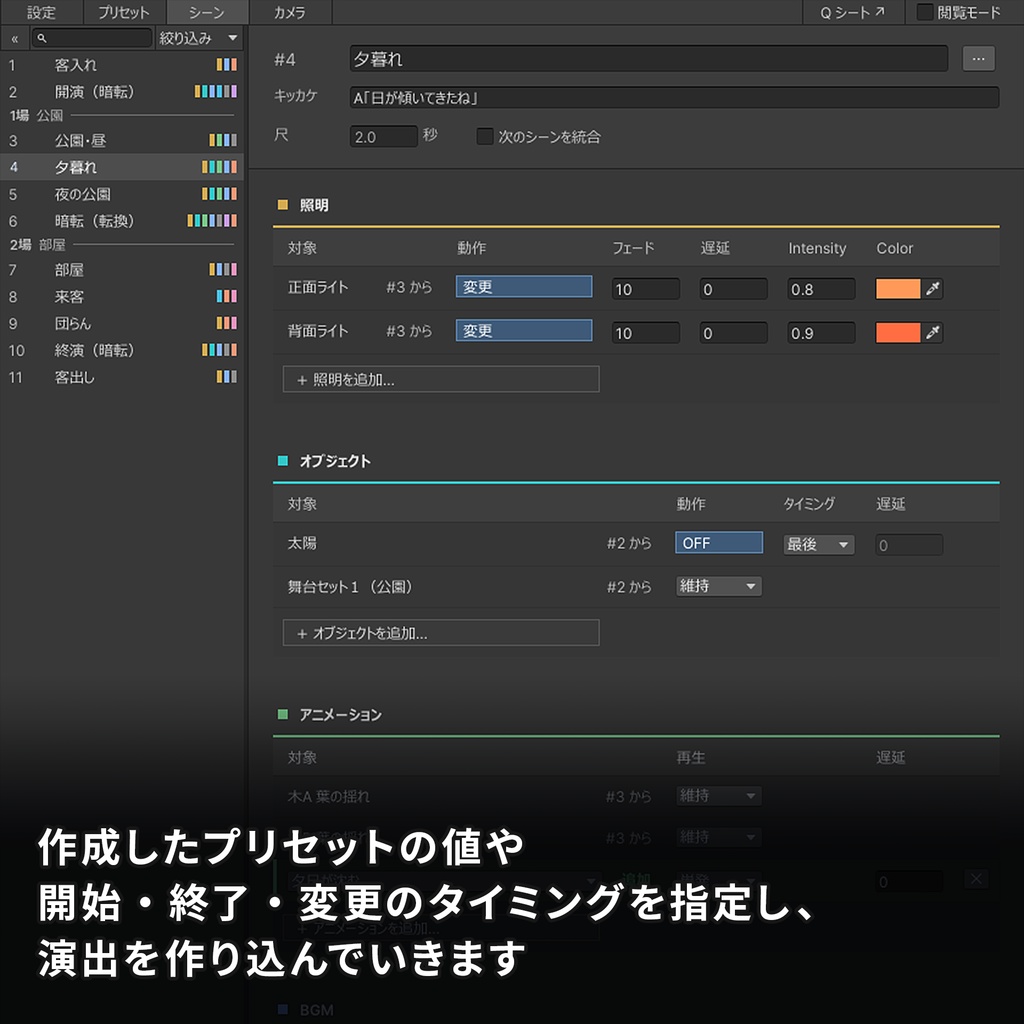Click 遅延 field for 背面ライト
Viewport: 1024px width, 1024px height.
(x=733, y=332)
